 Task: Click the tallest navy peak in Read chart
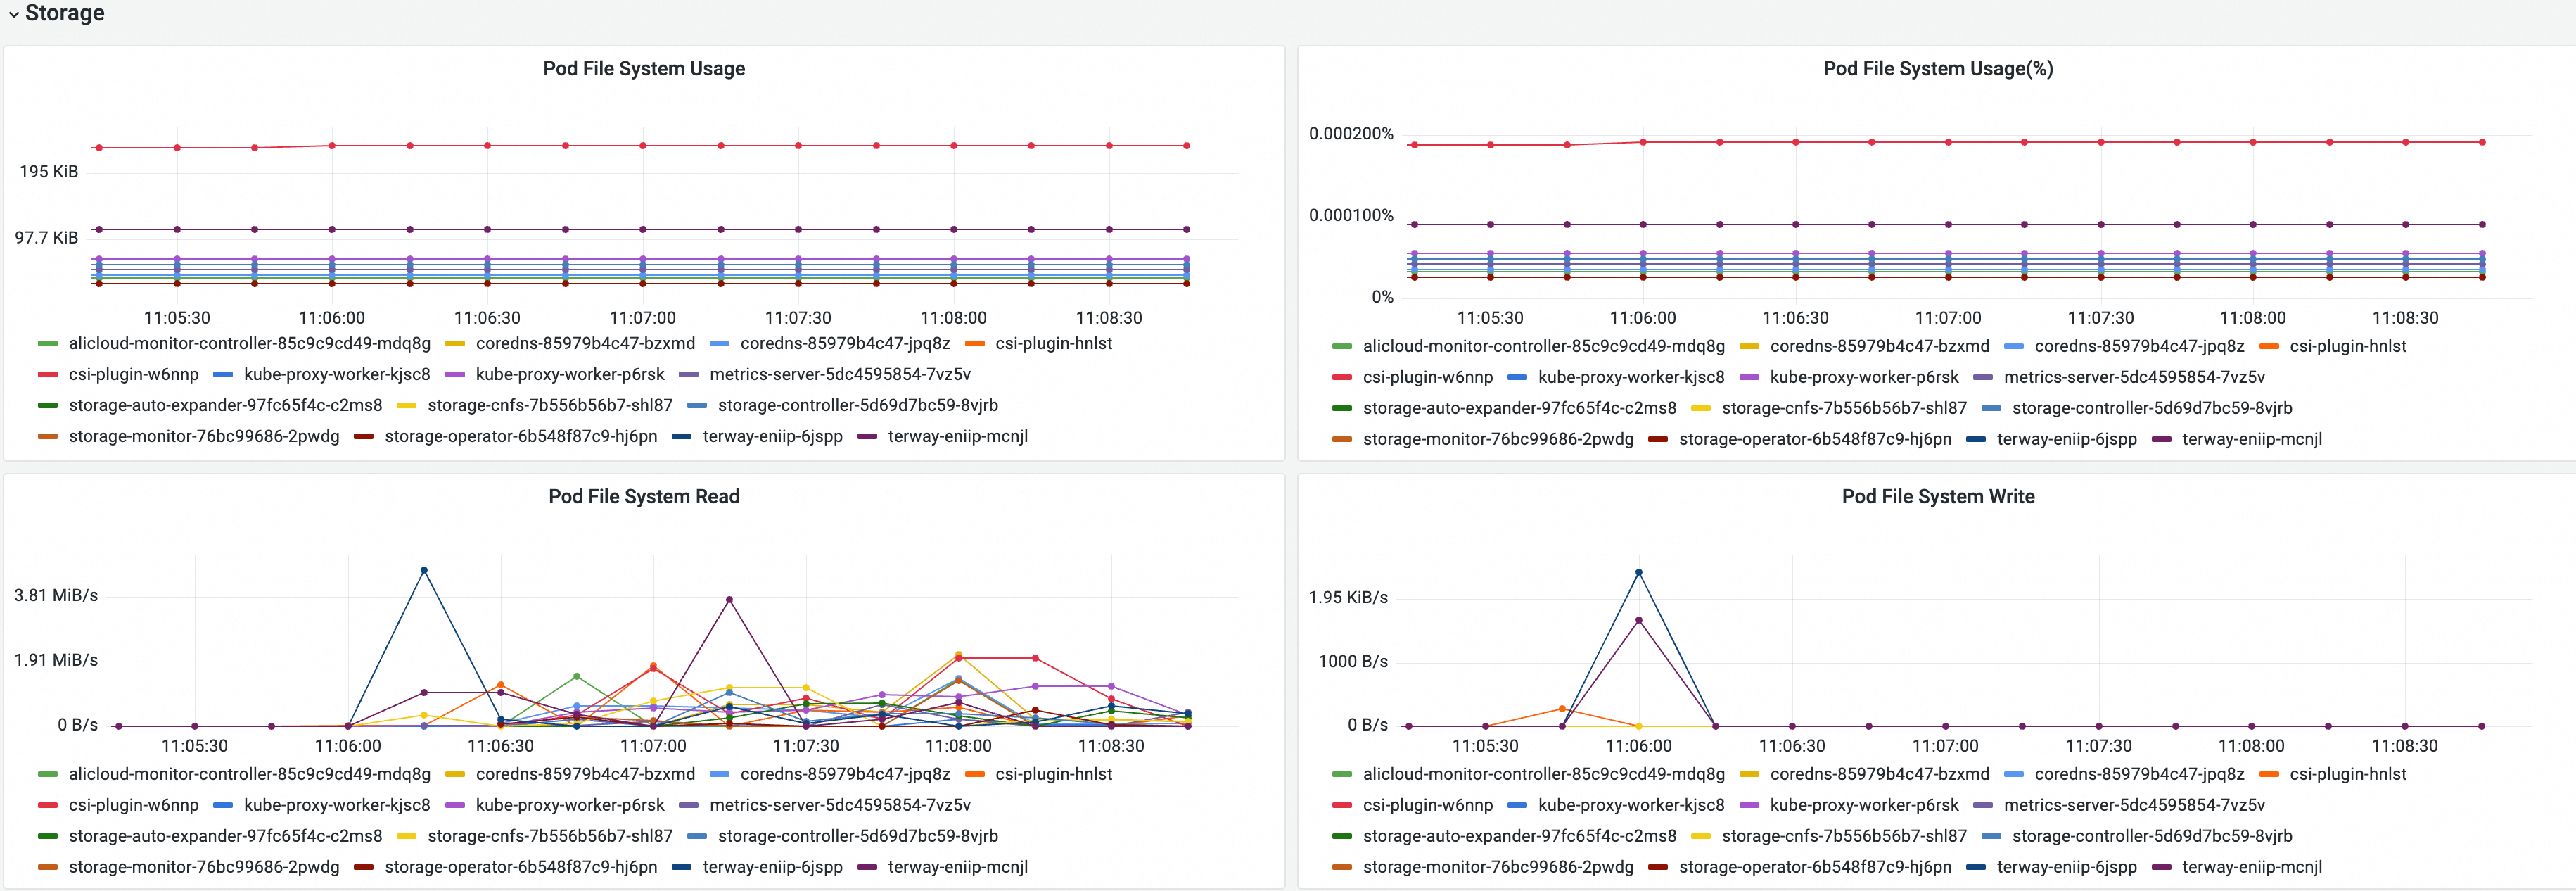424,570
